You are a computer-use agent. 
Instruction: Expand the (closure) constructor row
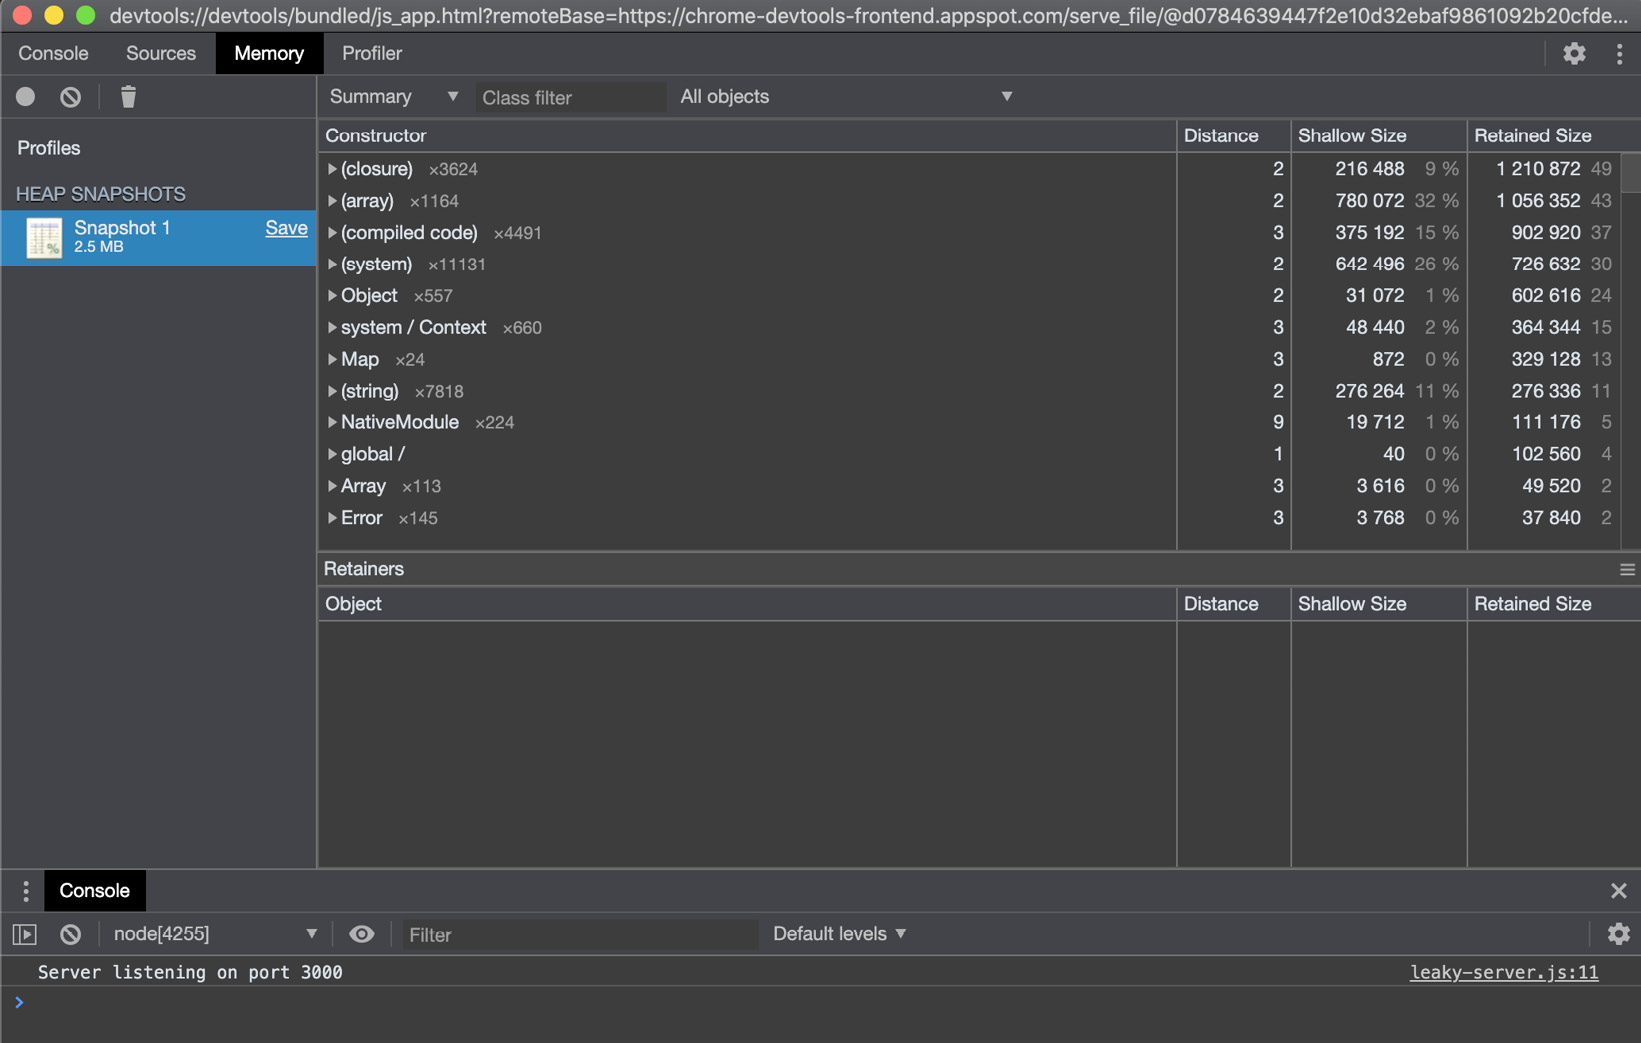[x=332, y=169]
